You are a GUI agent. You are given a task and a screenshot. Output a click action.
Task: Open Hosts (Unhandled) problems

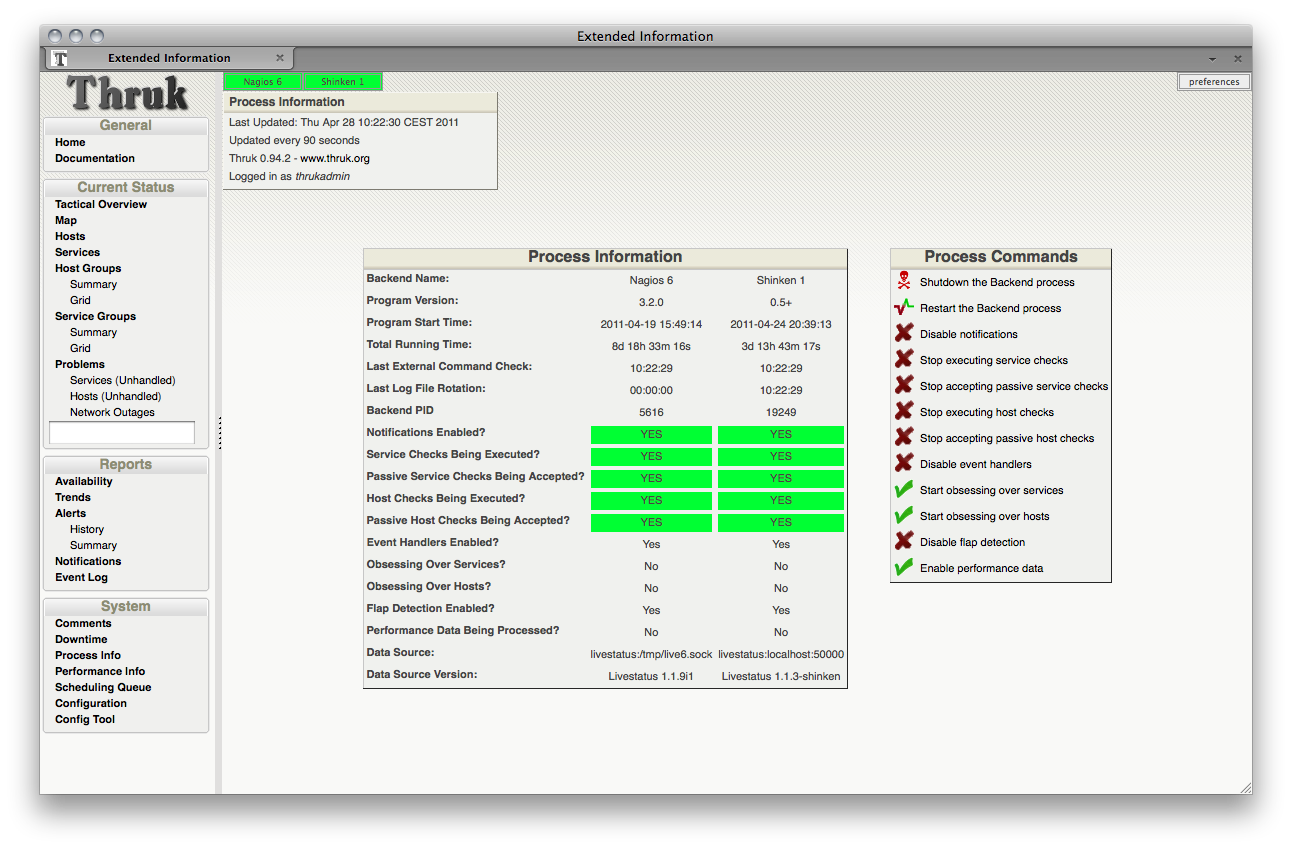point(117,396)
